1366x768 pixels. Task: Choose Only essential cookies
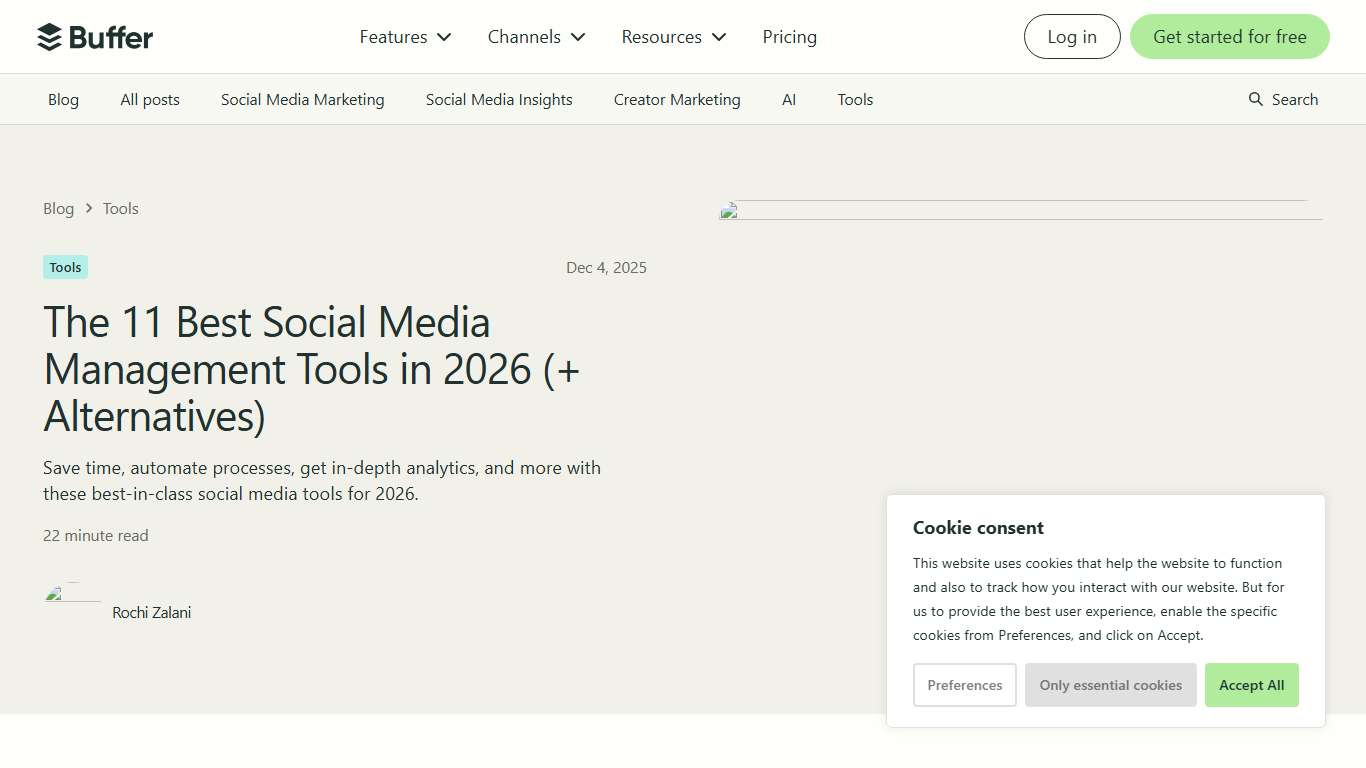1110,685
